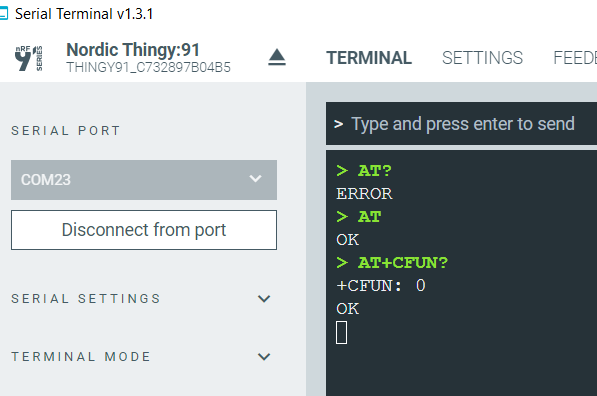Click the ERROR response line
The image size is (597, 396).
[x=364, y=194]
